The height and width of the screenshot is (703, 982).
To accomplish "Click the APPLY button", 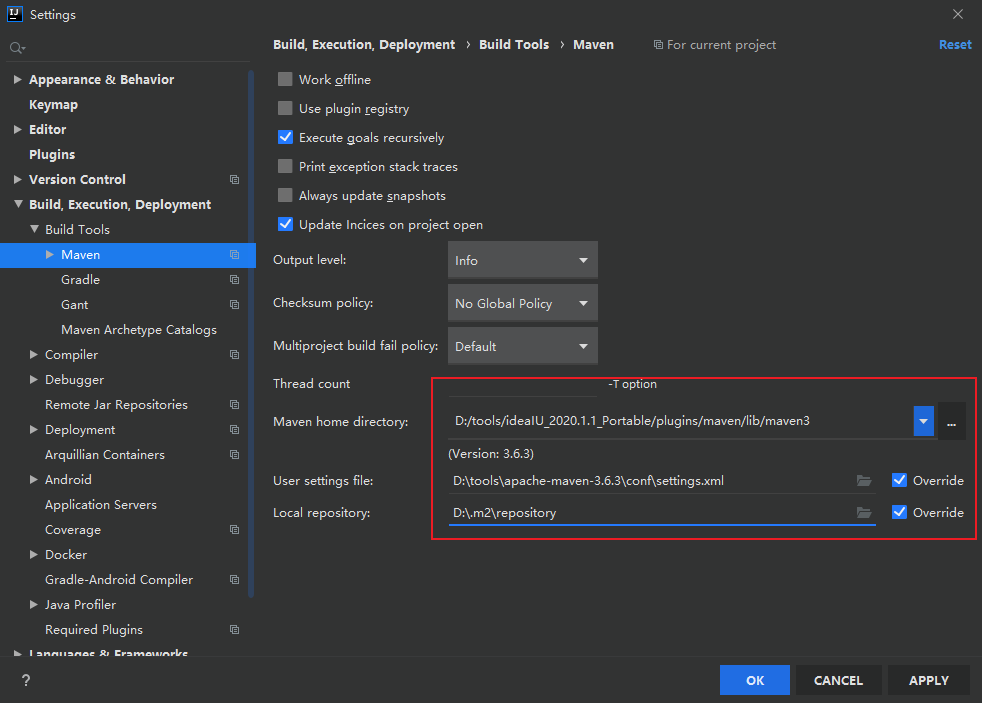I will click(x=929, y=680).
